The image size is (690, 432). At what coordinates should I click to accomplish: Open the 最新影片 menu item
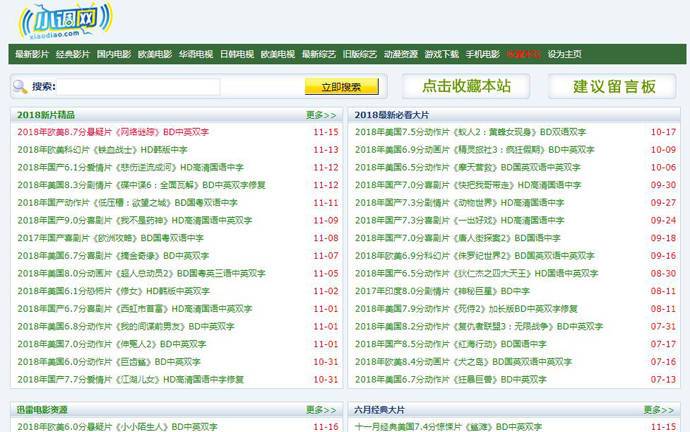click(x=31, y=54)
